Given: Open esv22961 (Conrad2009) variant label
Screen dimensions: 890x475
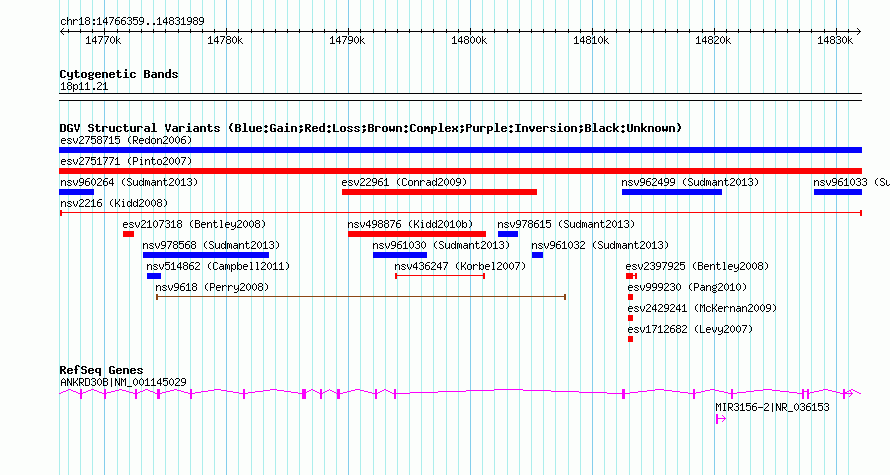Looking at the screenshot, I should [x=404, y=182].
